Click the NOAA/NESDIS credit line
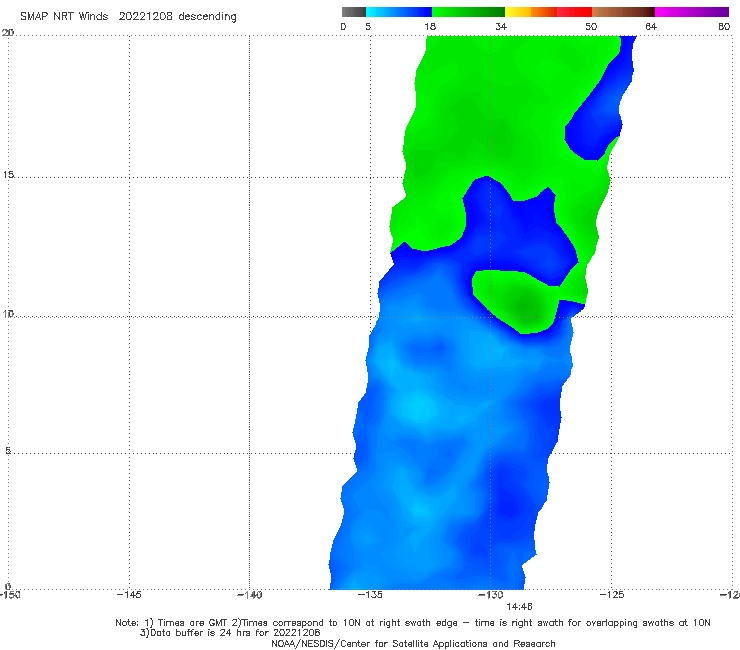 (413, 644)
